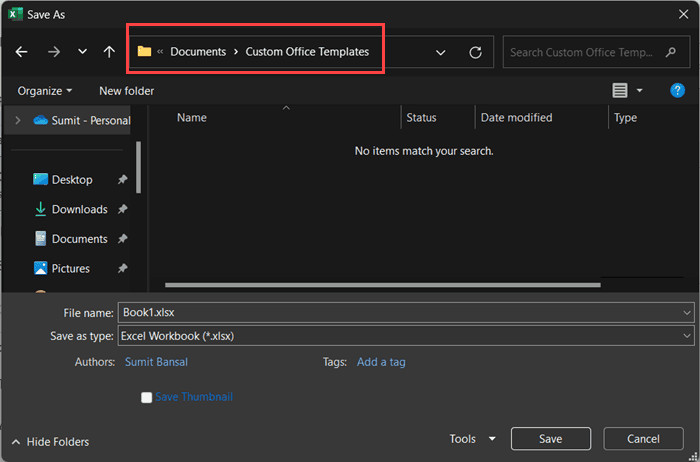This screenshot has width=700, height=462.
Task: Go back using the left arrow
Action: point(21,52)
